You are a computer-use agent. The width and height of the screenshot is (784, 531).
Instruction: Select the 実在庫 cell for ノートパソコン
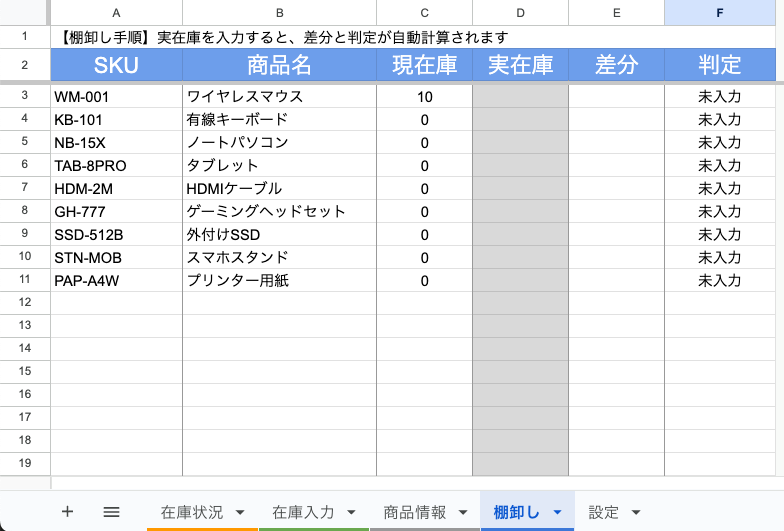pyautogui.click(x=520, y=143)
